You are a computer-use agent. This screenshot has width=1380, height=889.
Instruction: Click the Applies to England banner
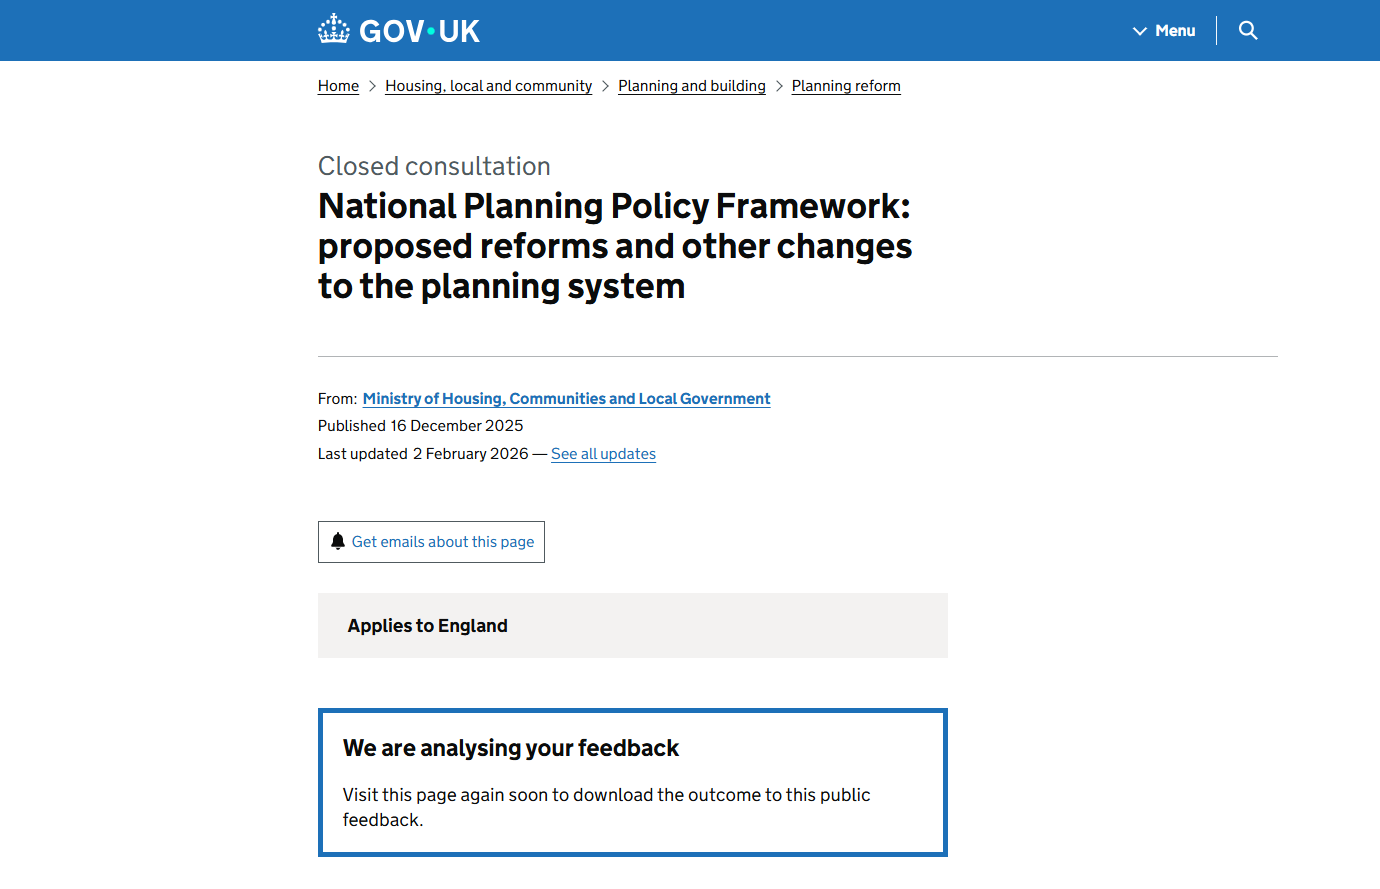tap(428, 625)
